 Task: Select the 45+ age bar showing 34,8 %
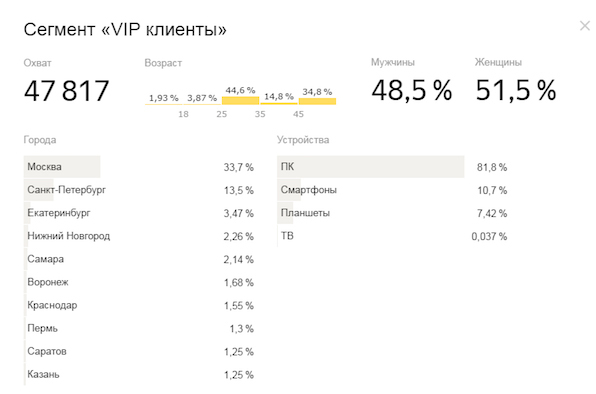(317, 101)
